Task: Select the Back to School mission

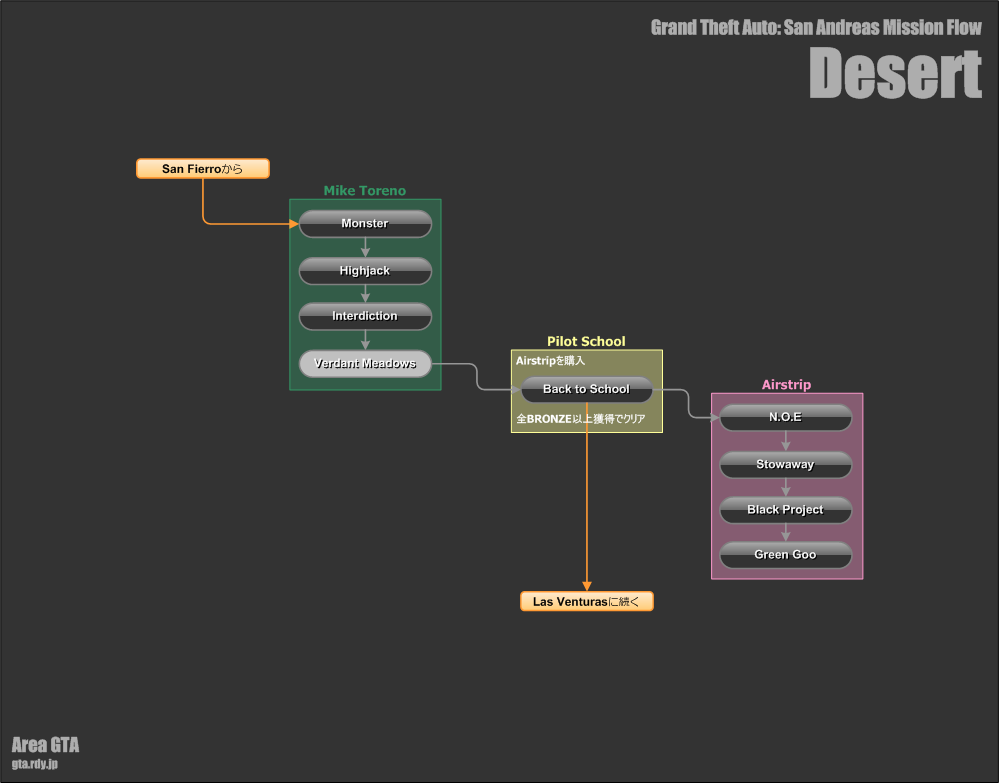Action: (587, 389)
